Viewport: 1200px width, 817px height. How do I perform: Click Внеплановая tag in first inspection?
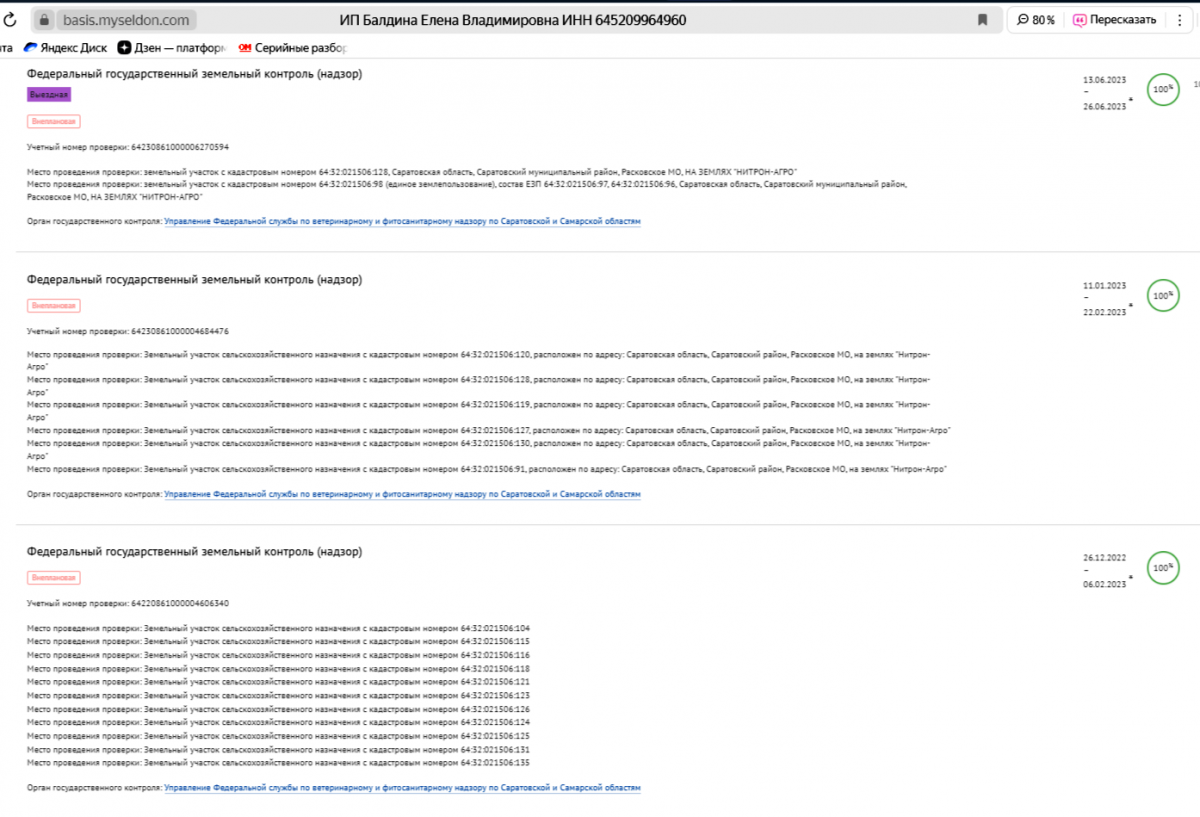(53, 121)
